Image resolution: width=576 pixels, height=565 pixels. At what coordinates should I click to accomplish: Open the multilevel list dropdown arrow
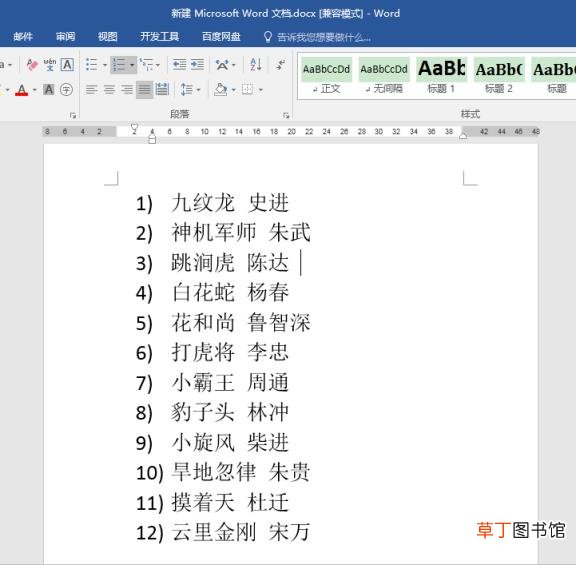(x=158, y=65)
